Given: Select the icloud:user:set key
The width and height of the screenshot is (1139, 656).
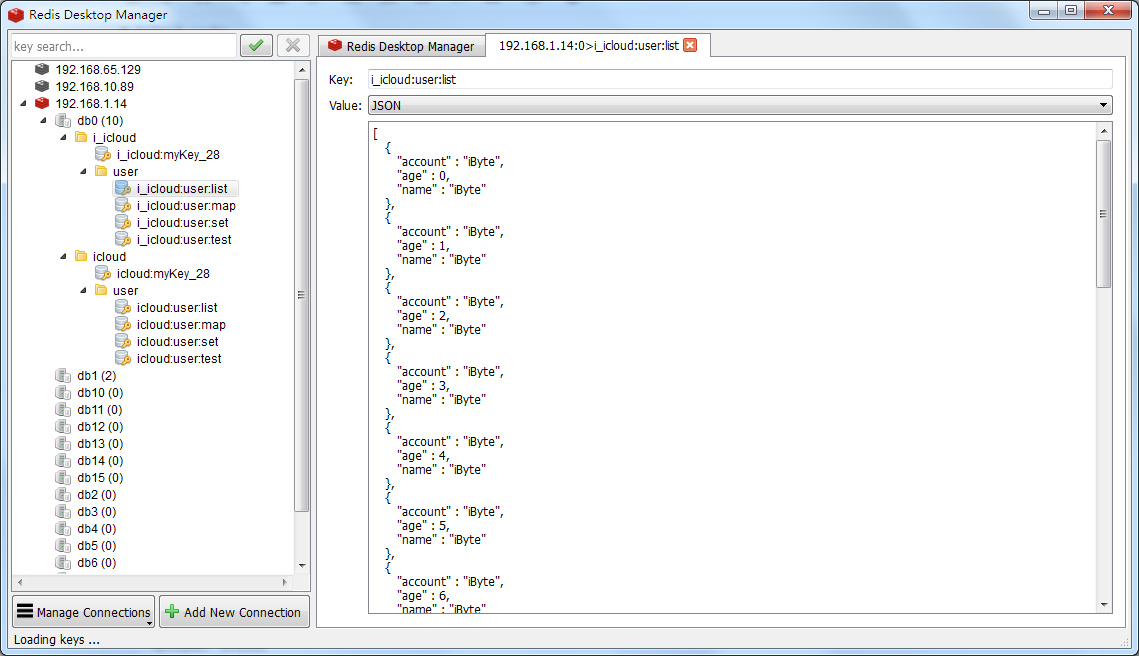Looking at the screenshot, I should (177, 341).
